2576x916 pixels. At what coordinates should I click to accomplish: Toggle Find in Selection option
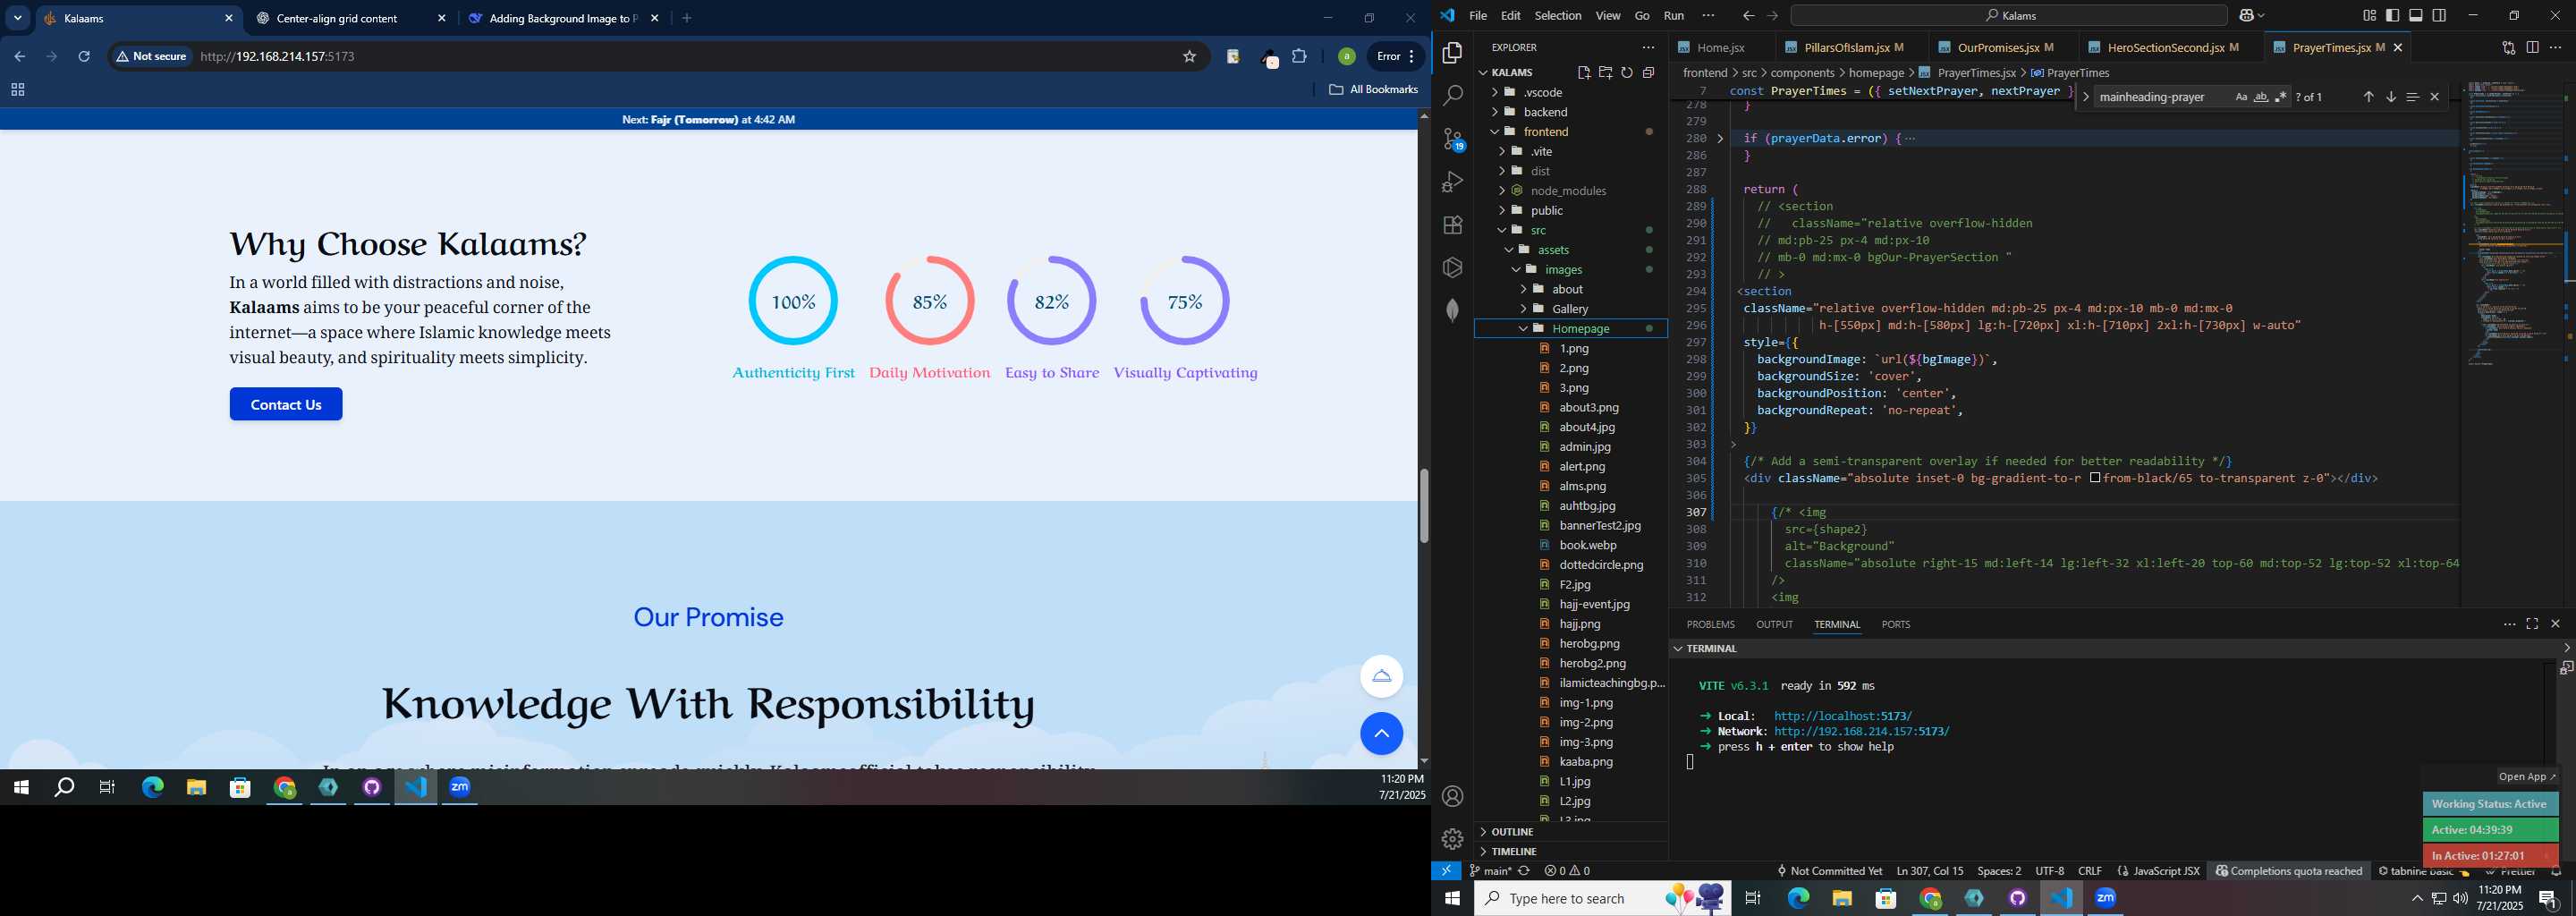point(2412,97)
